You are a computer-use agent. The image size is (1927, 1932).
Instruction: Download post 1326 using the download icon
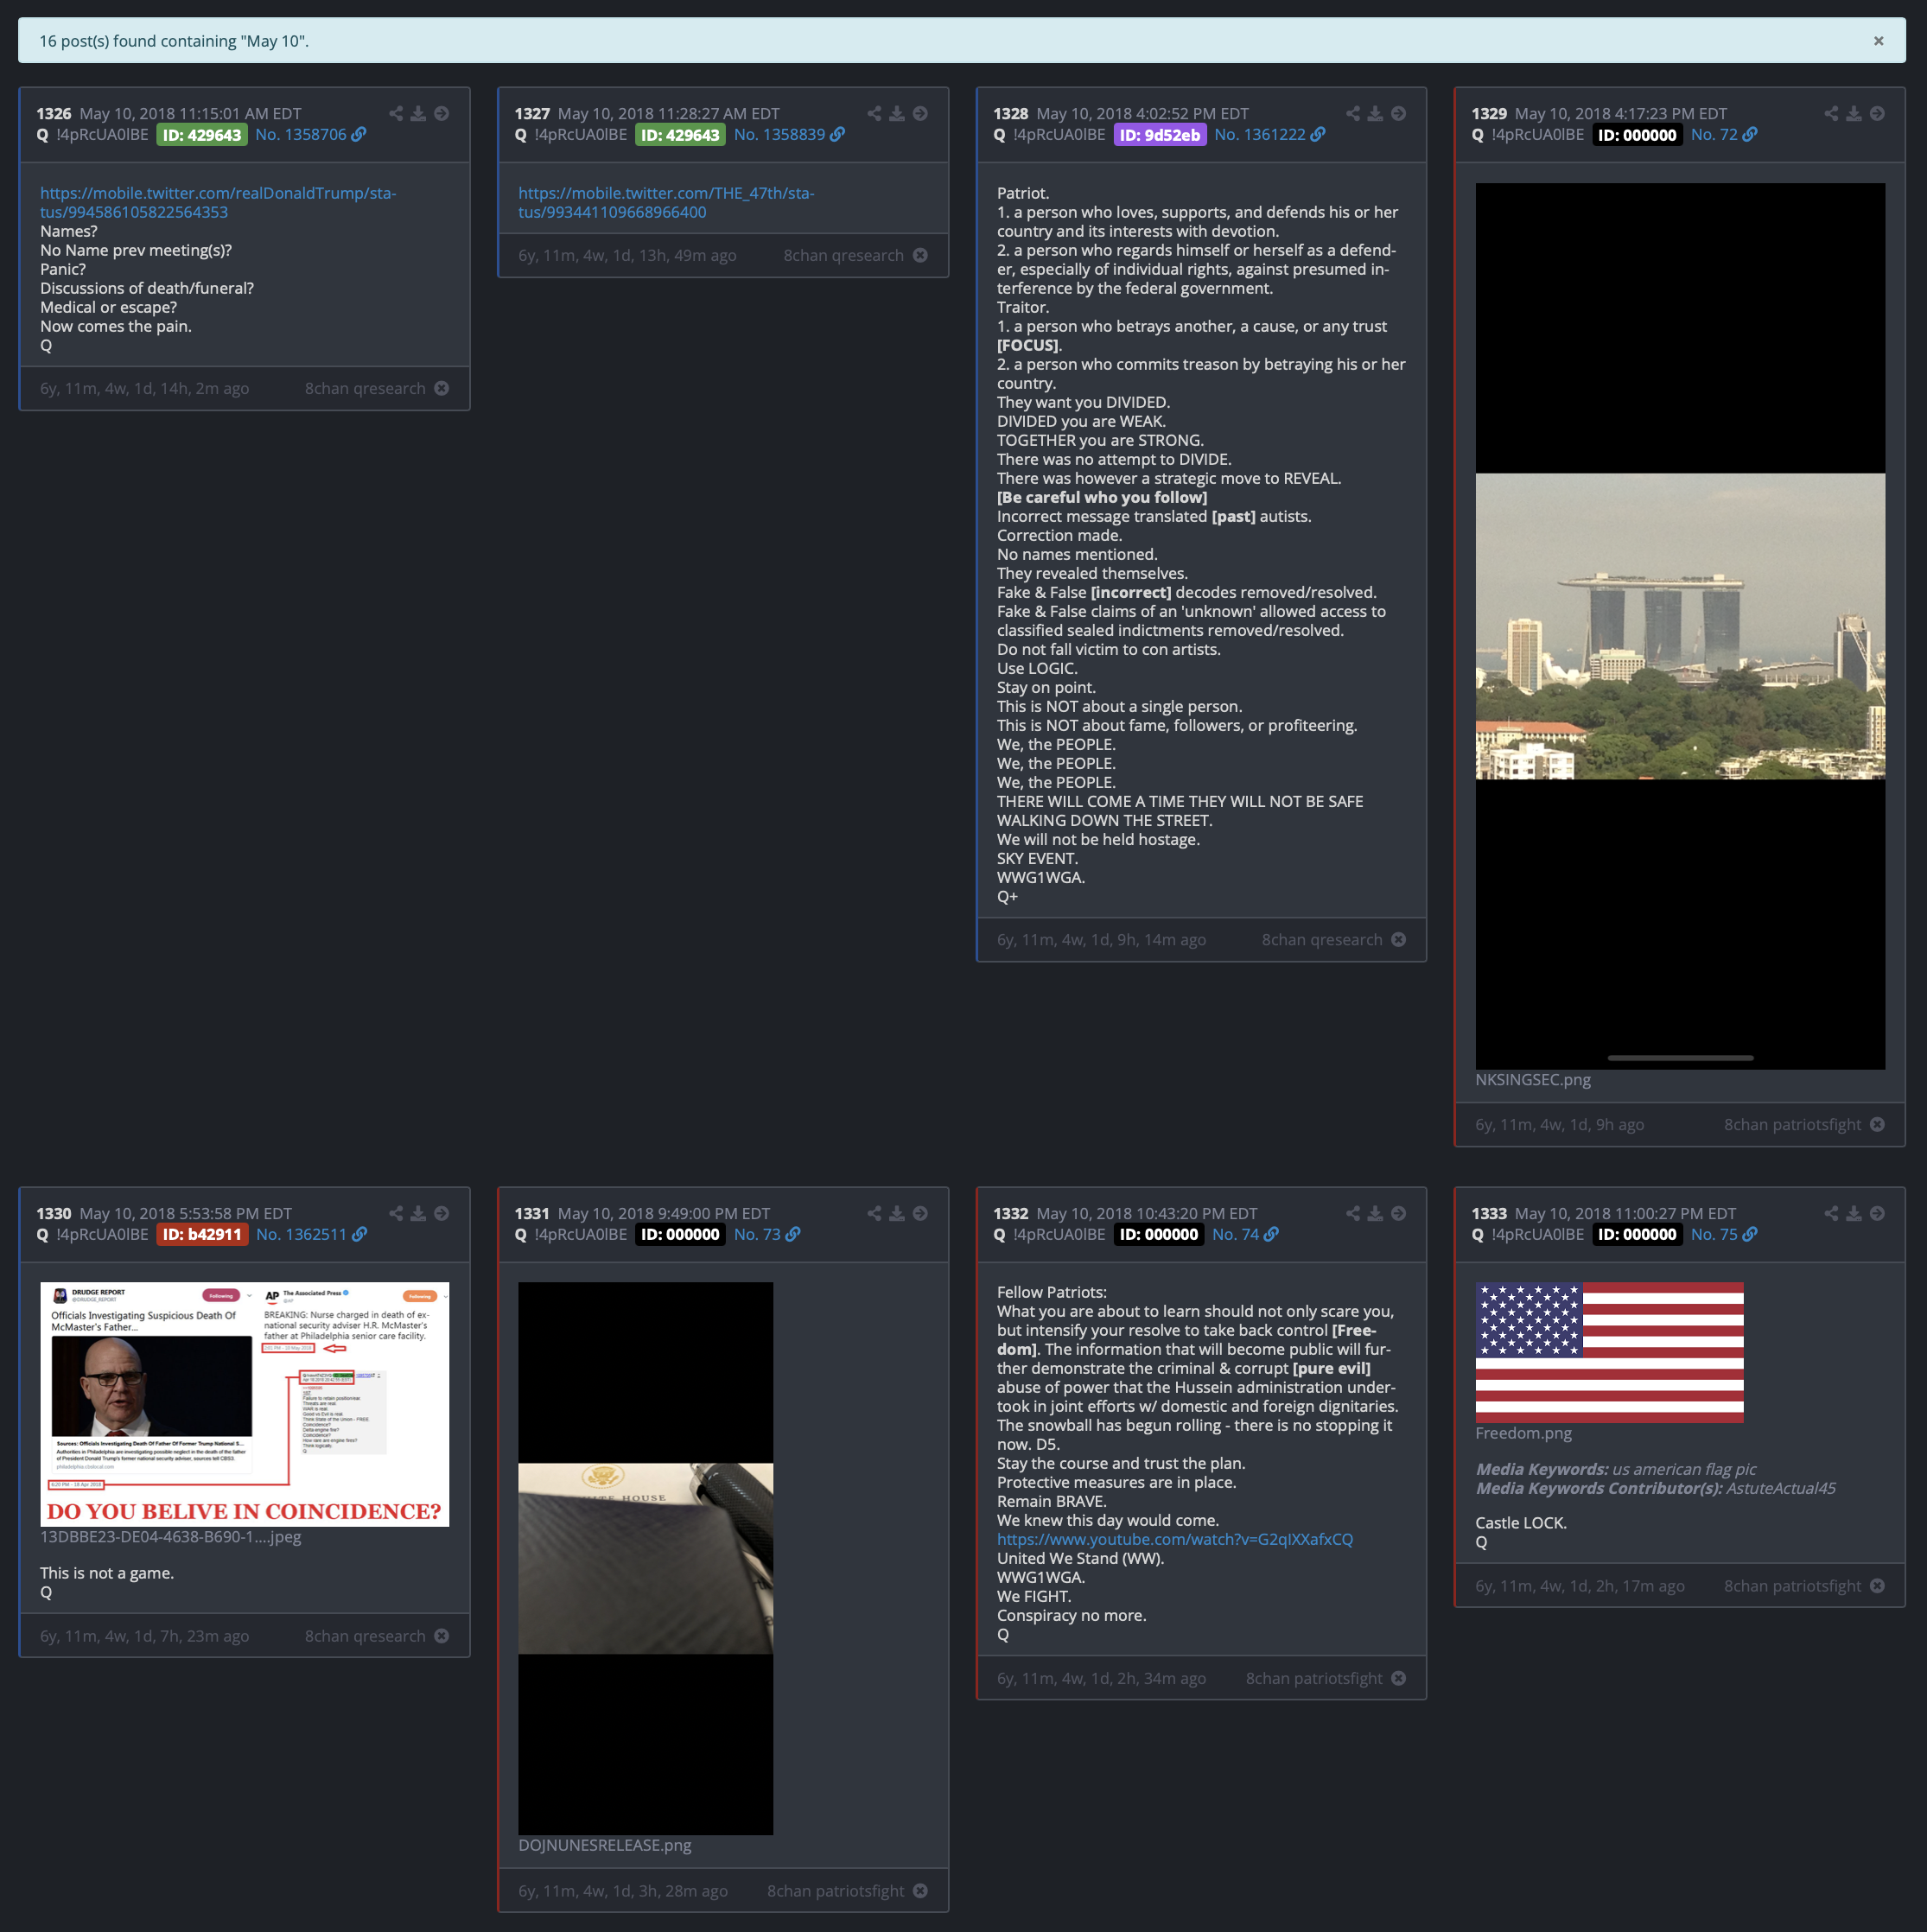coord(418,114)
